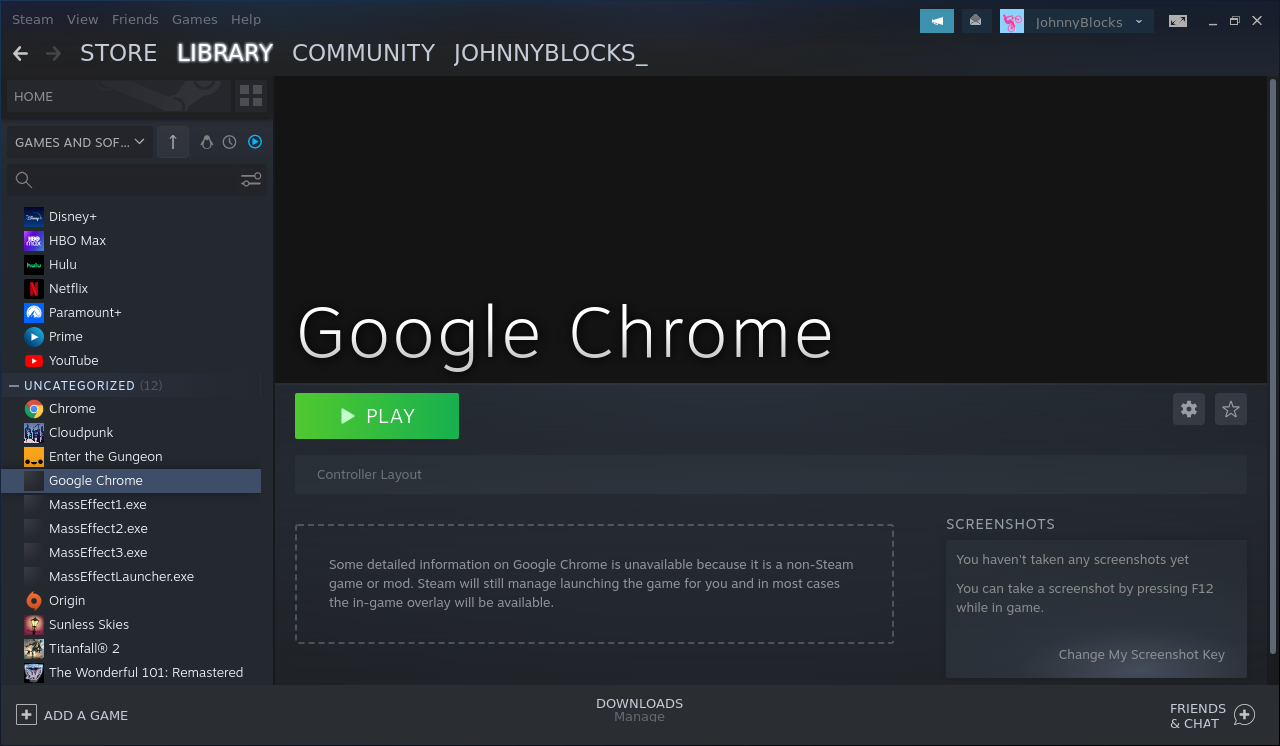The height and width of the screenshot is (746, 1280).
Task: Open the Friends menu
Action: (135, 19)
